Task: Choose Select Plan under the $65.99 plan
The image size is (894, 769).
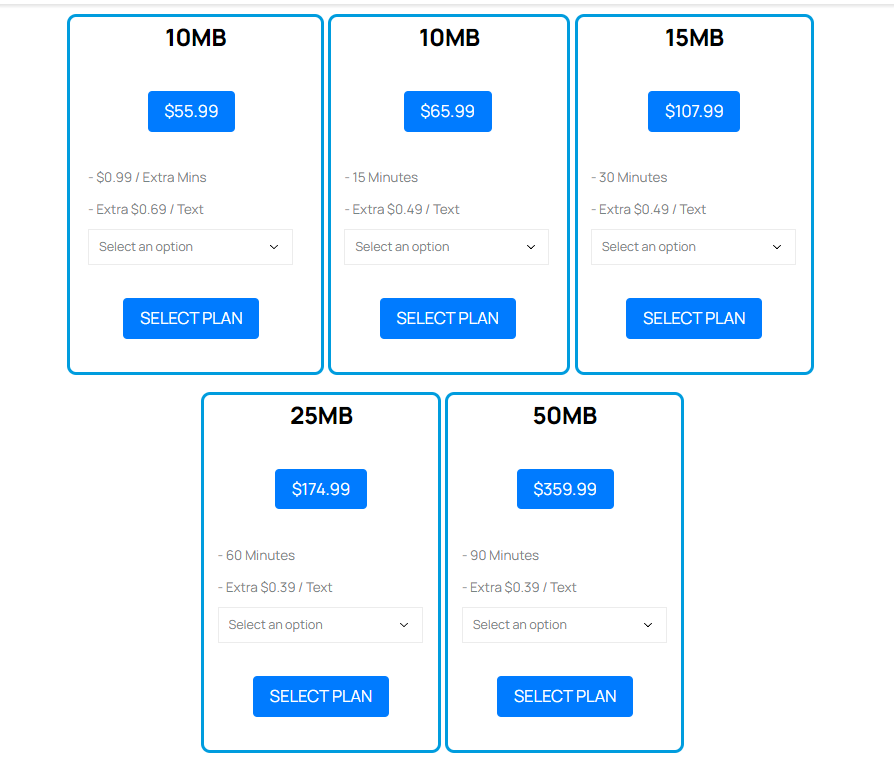Action: click(447, 318)
